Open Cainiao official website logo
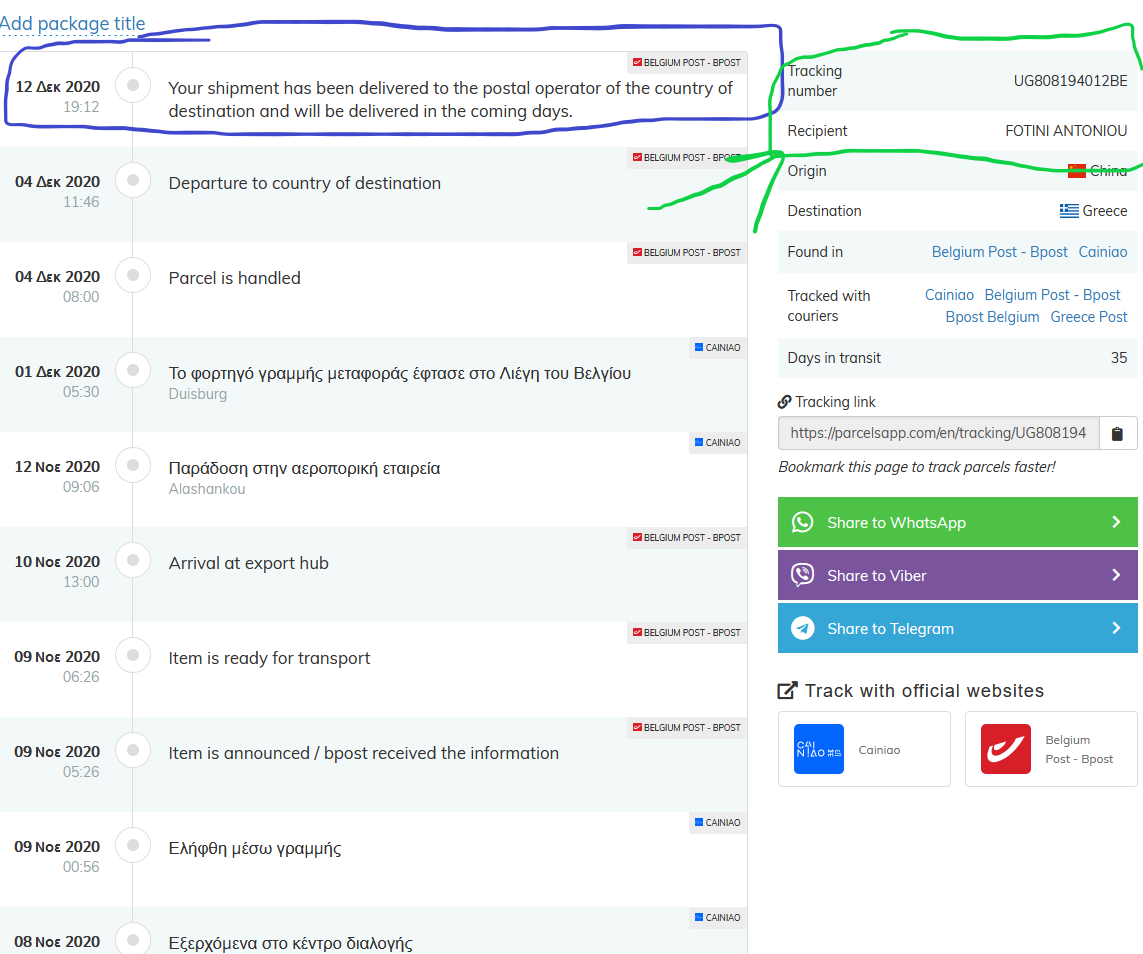This screenshot has width=1143, height=954. (x=819, y=749)
